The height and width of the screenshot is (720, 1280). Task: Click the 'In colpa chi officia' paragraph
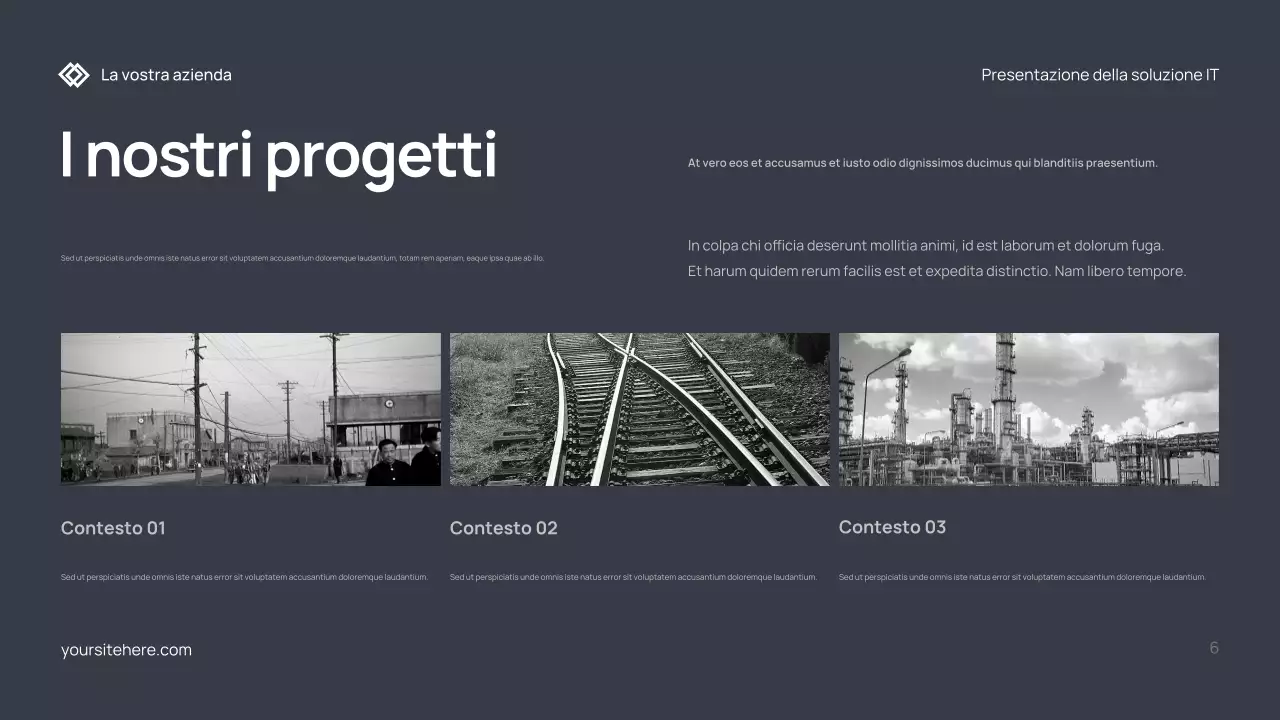(x=925, y=245)
